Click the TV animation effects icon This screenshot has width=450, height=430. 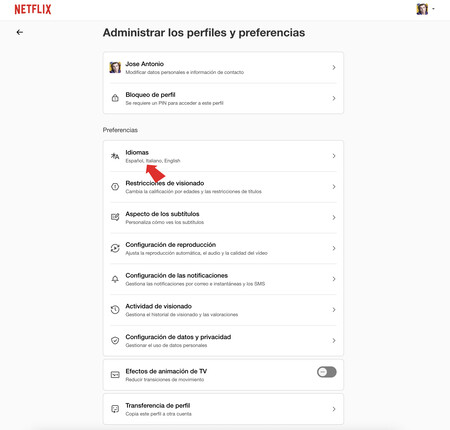click(115, 375)
